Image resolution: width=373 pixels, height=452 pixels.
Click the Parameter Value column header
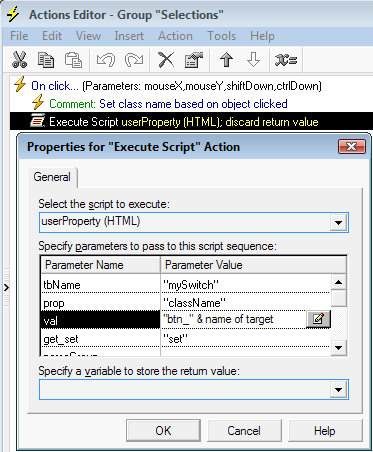pos(253,265)
